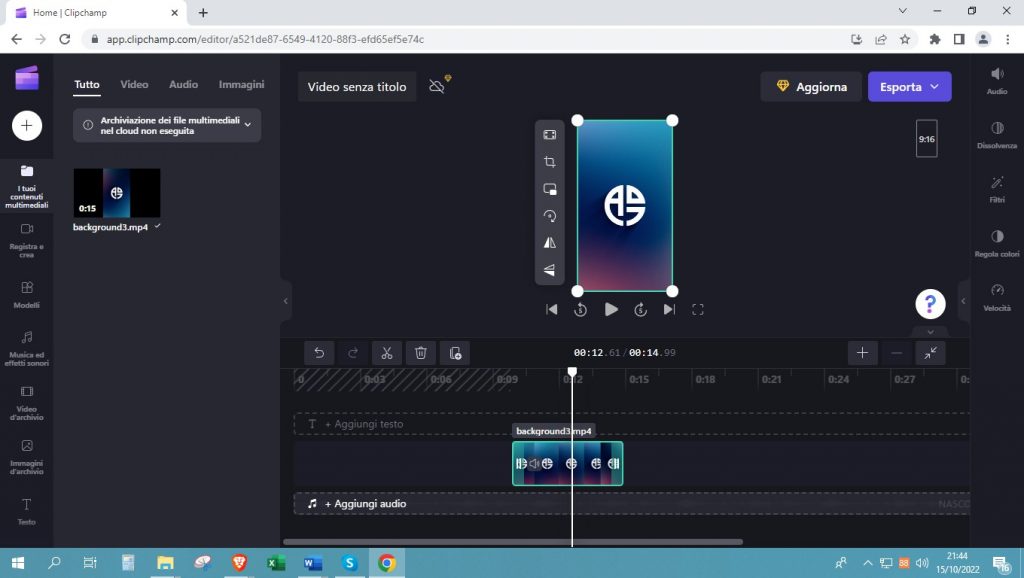
Task: Switch to the Immagini tab
Action: (x=241, y=85)
